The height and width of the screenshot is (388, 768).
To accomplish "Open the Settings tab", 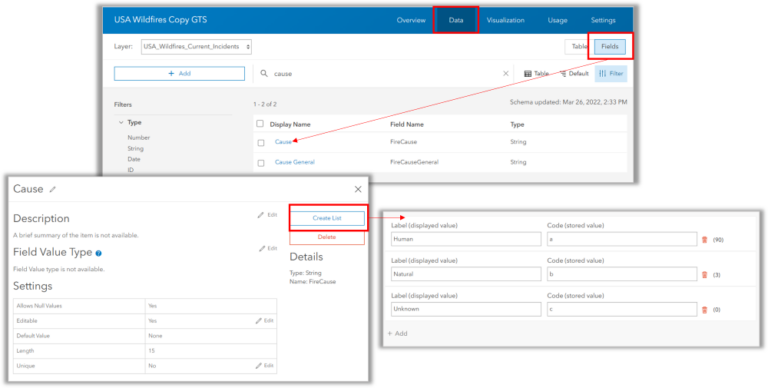I will pos(603,20).
